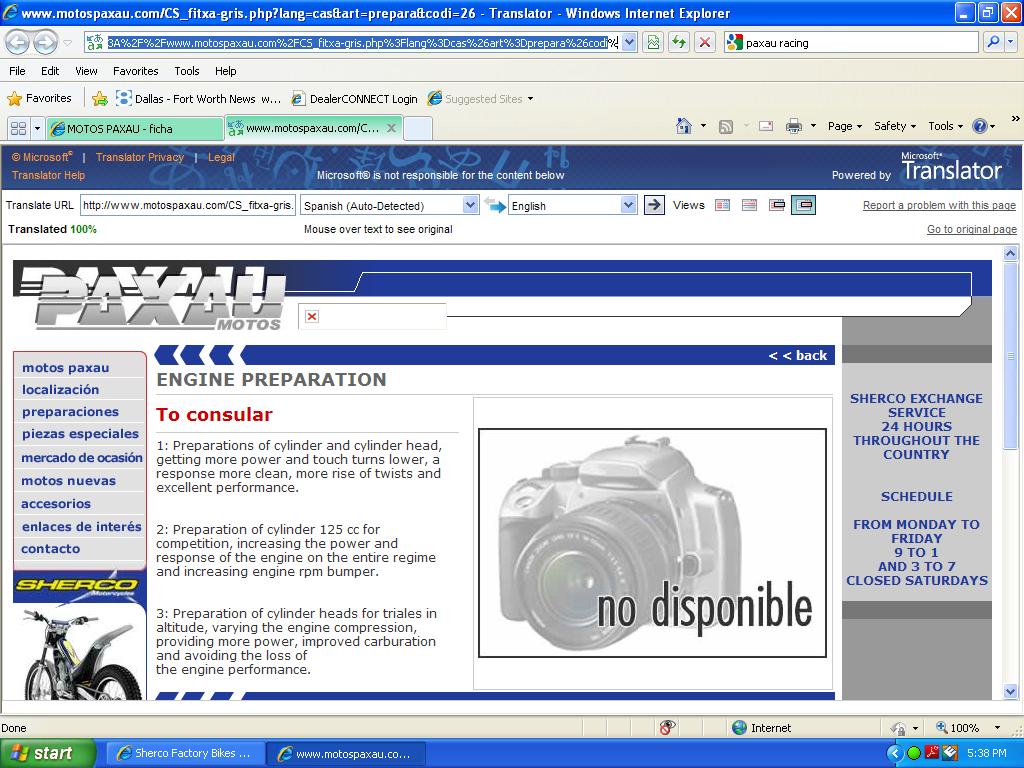
Task: Close the motospaxau translator tab
Action: pyautogui.click(x=391, y=128)
